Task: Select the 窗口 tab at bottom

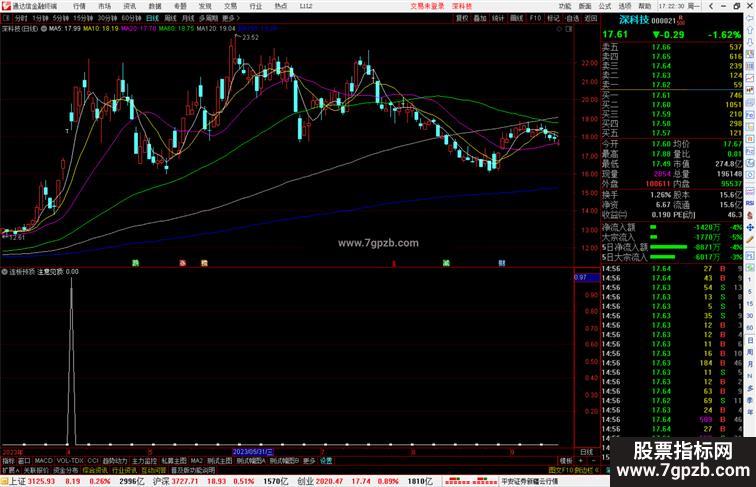Action: (x=24, y=461)
